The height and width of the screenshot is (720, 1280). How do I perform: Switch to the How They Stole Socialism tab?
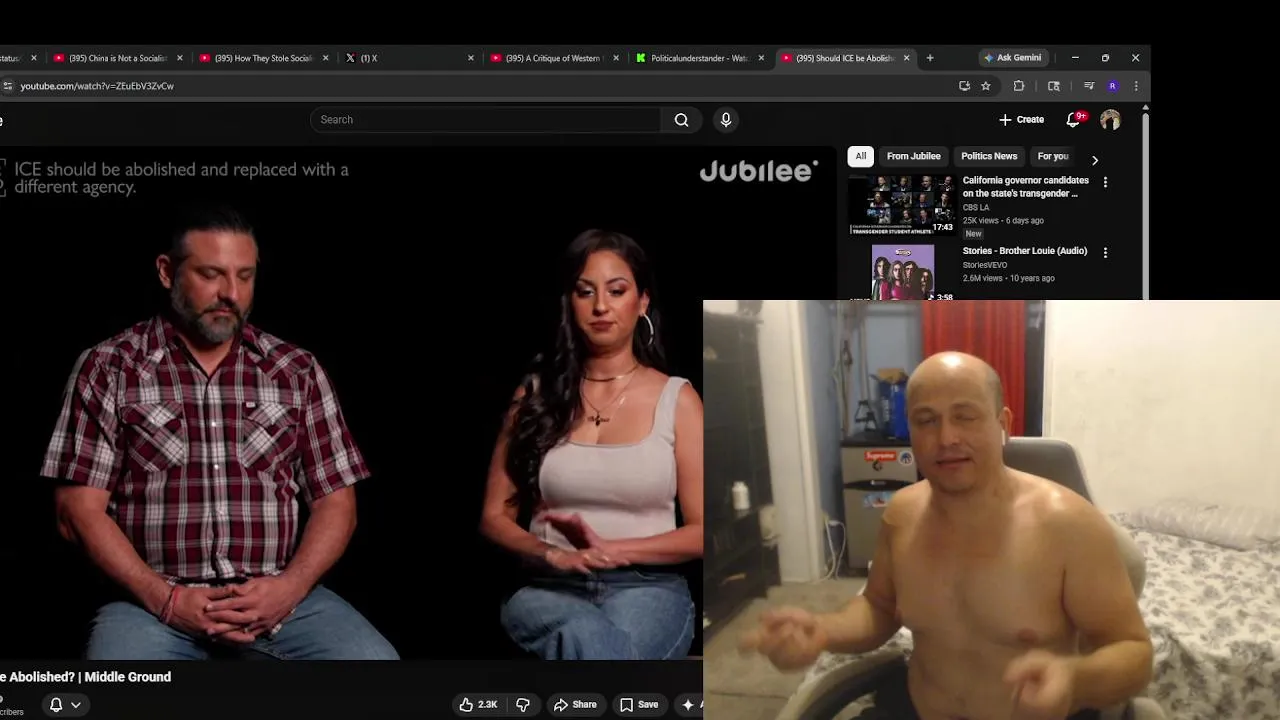256,58
